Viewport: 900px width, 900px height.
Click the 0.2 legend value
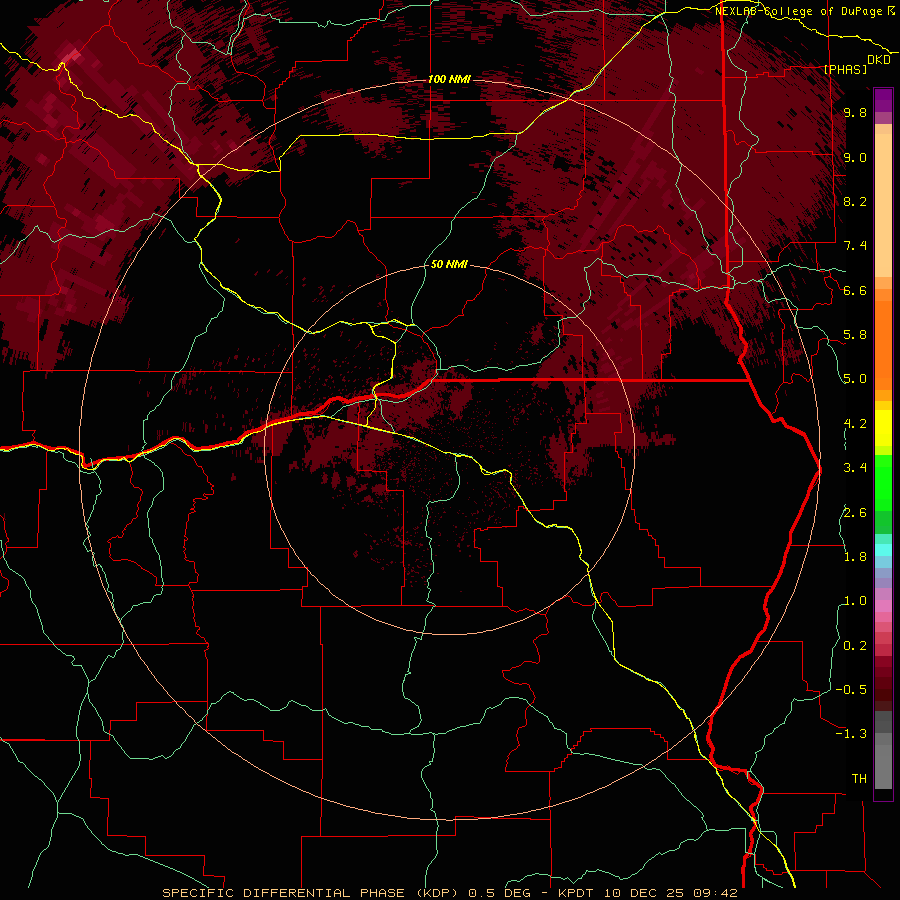[855, 646]
